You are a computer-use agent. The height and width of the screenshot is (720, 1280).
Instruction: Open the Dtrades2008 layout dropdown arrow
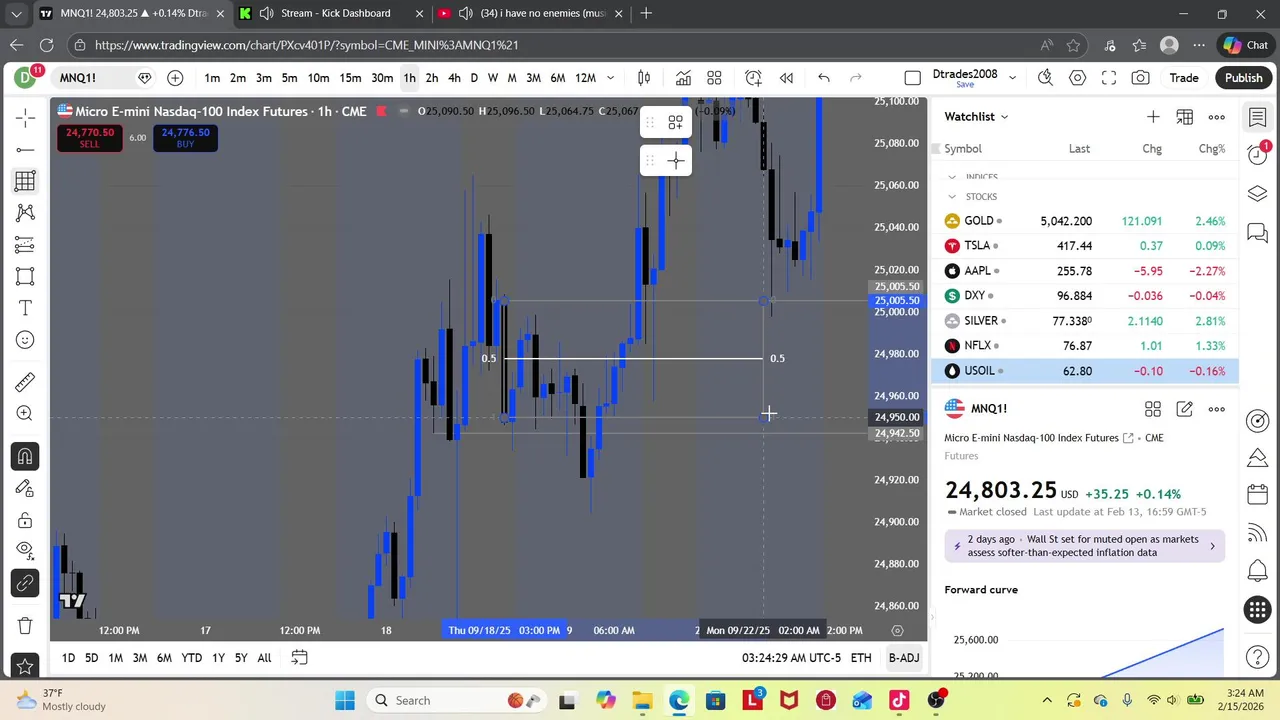[x=1012, y=78]
